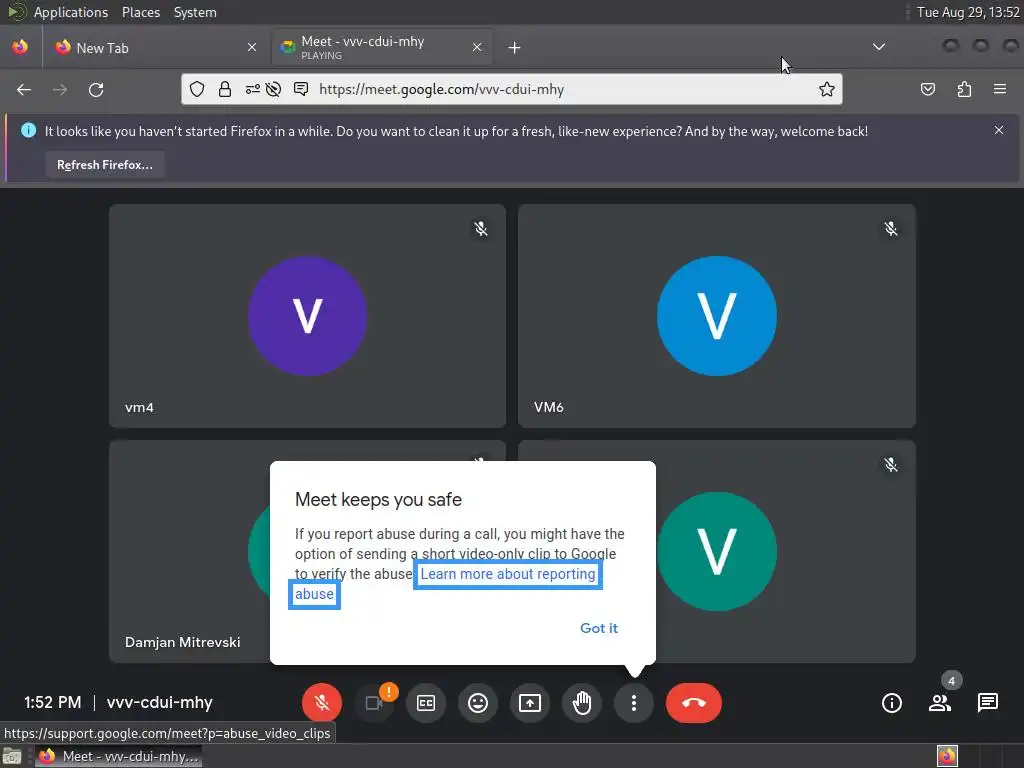Select the Meet - vvv-cdui-mhy tab
This screenshot has width=1024, height=768.
382,48
